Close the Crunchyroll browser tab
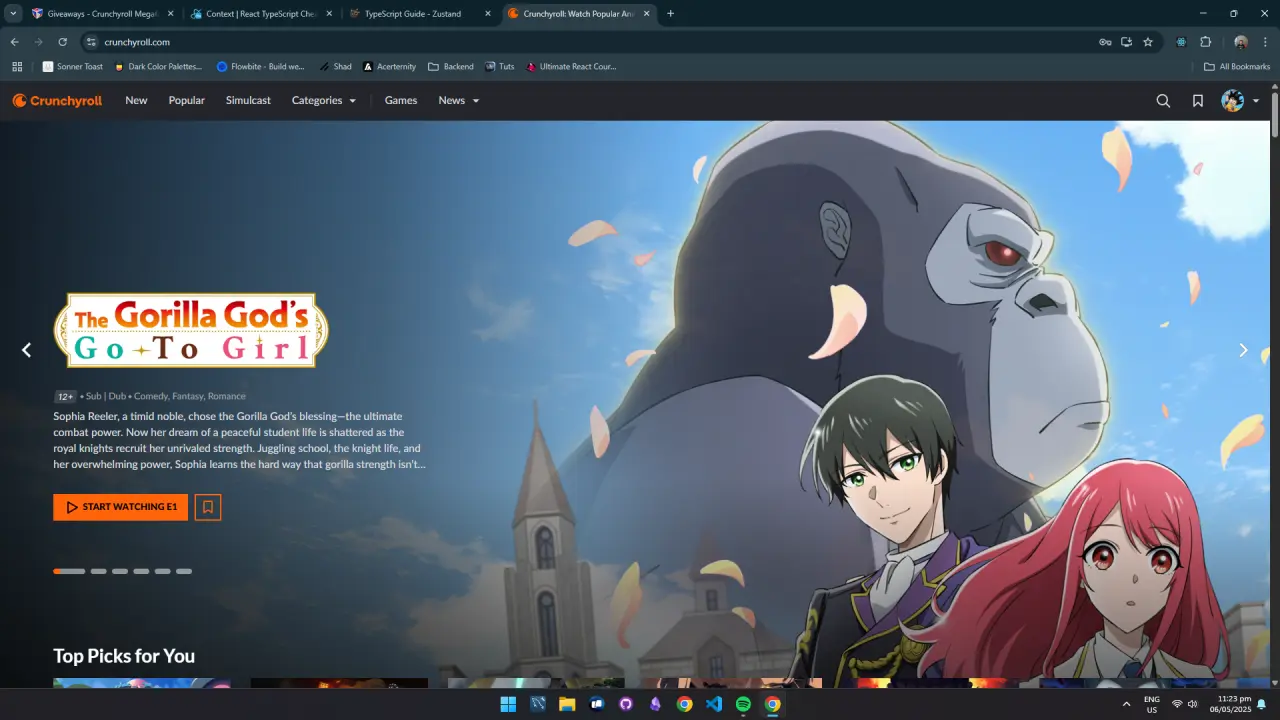 click(646, 14)
